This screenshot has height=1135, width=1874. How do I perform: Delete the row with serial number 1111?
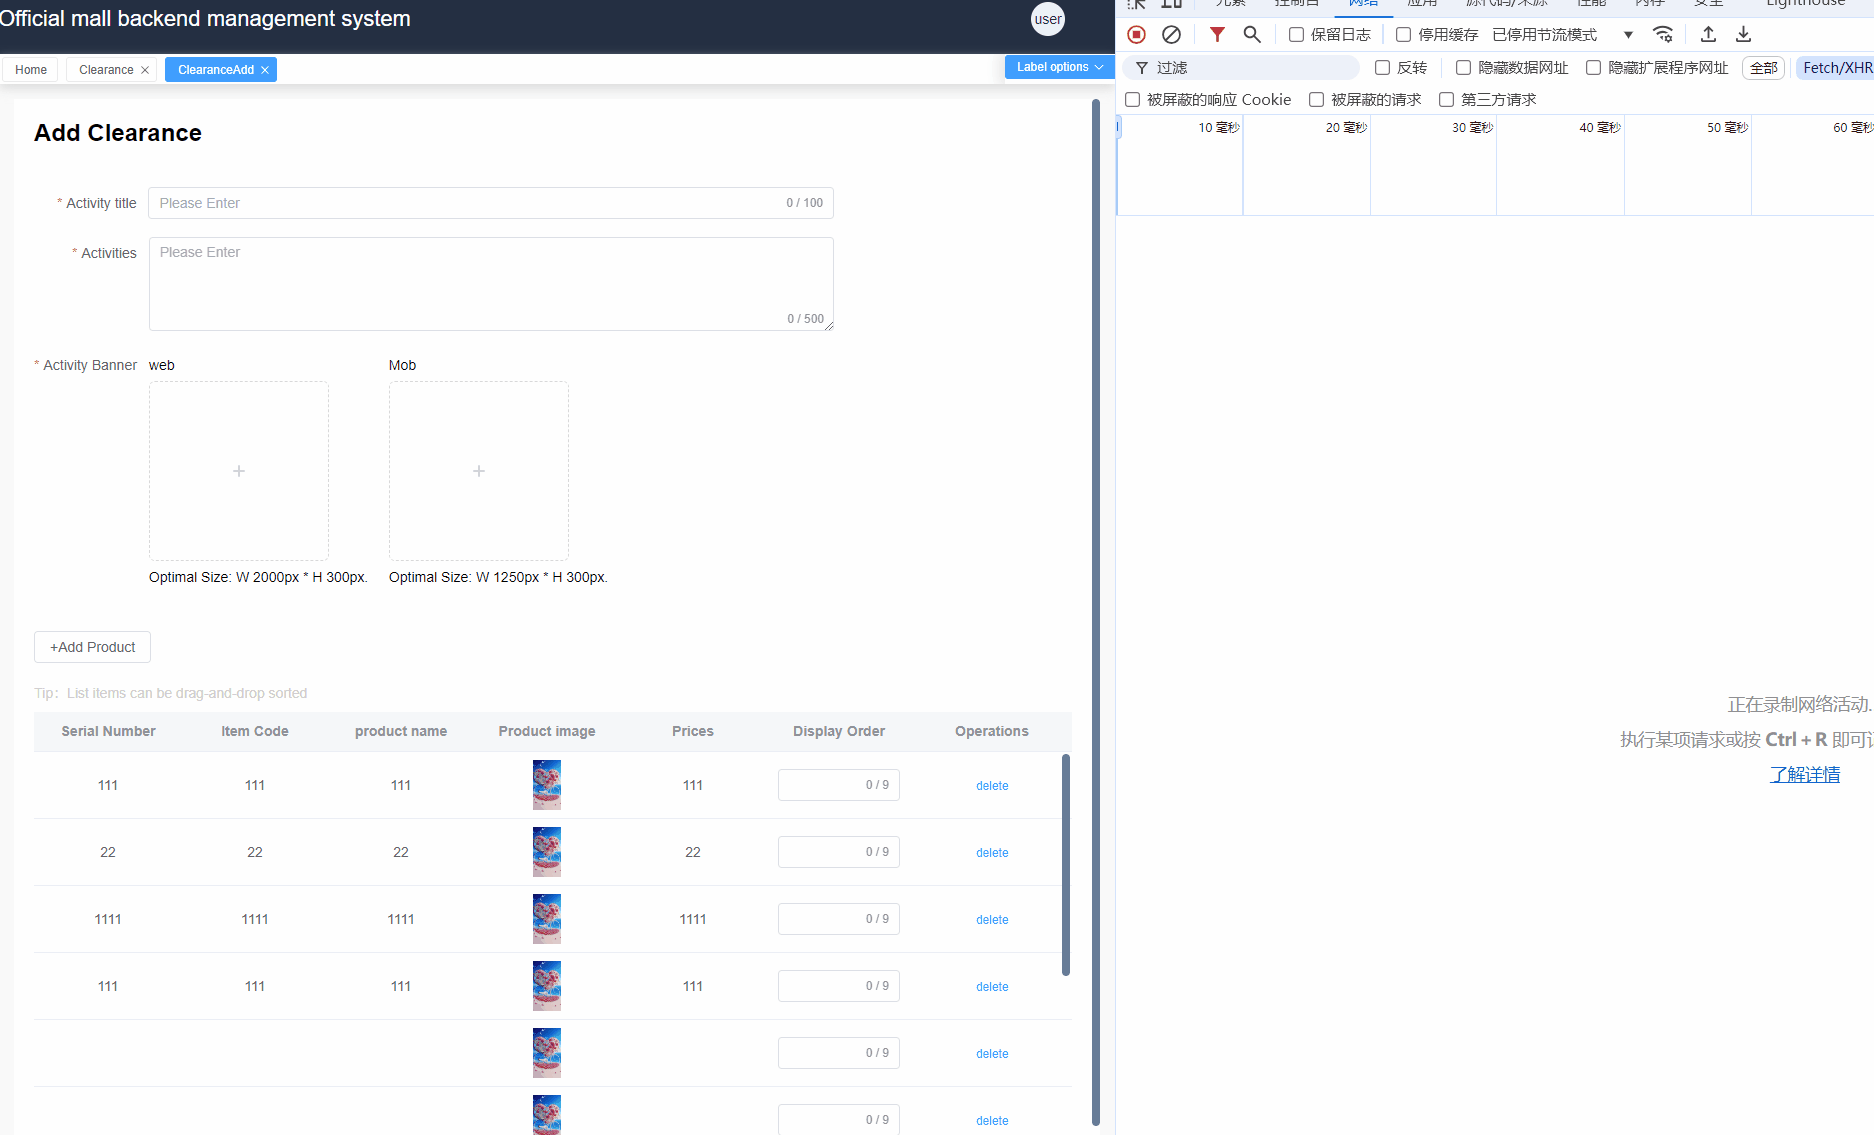point(992,920)
